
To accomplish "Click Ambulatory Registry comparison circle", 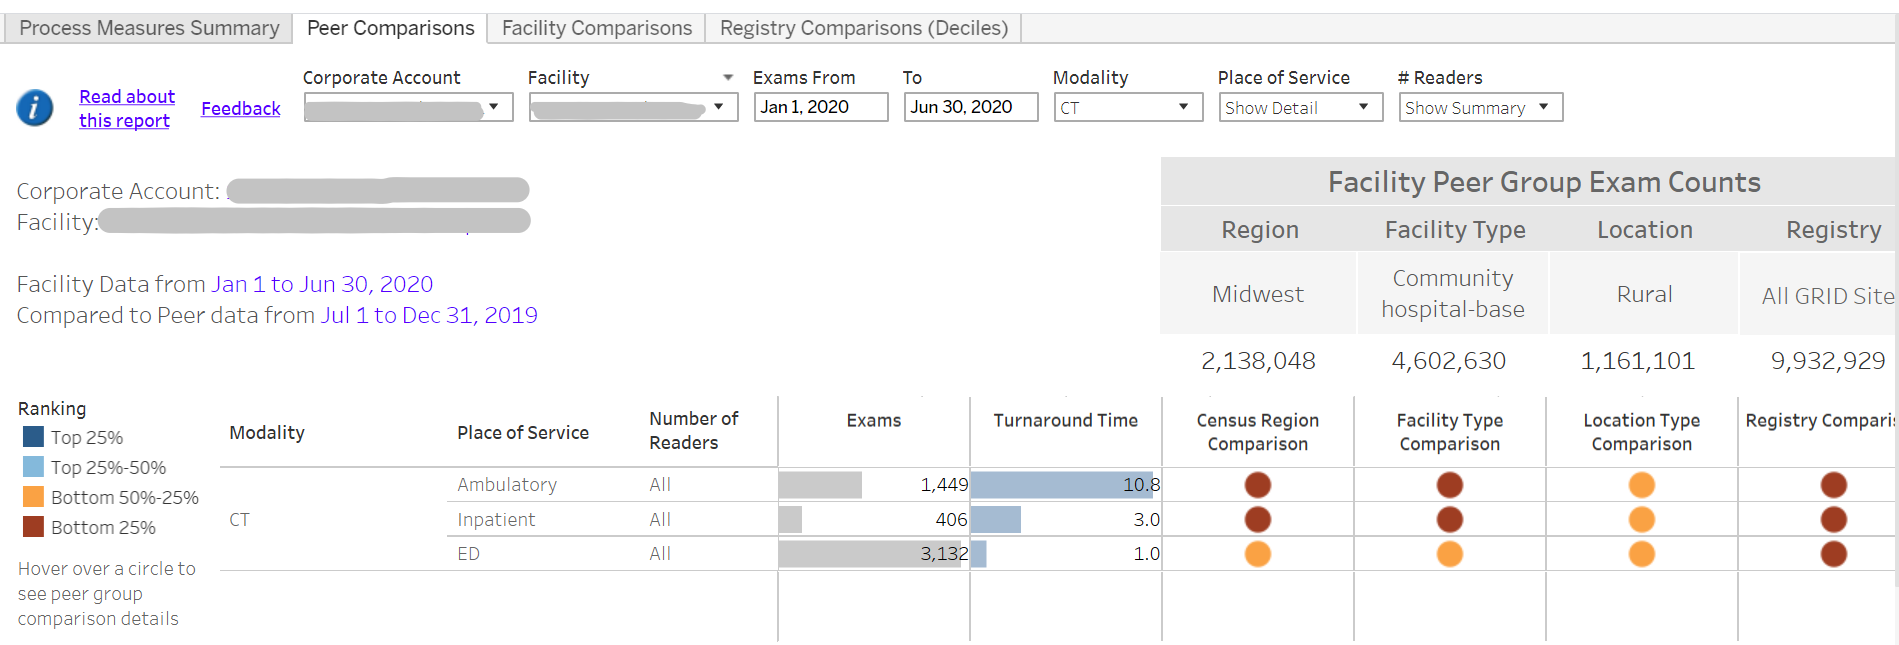I will (x=1833, y=485).
